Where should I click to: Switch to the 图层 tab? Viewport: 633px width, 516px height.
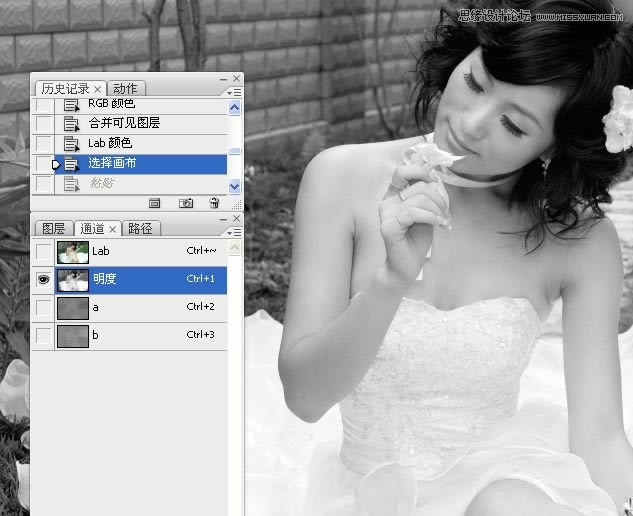click(53, 229)
